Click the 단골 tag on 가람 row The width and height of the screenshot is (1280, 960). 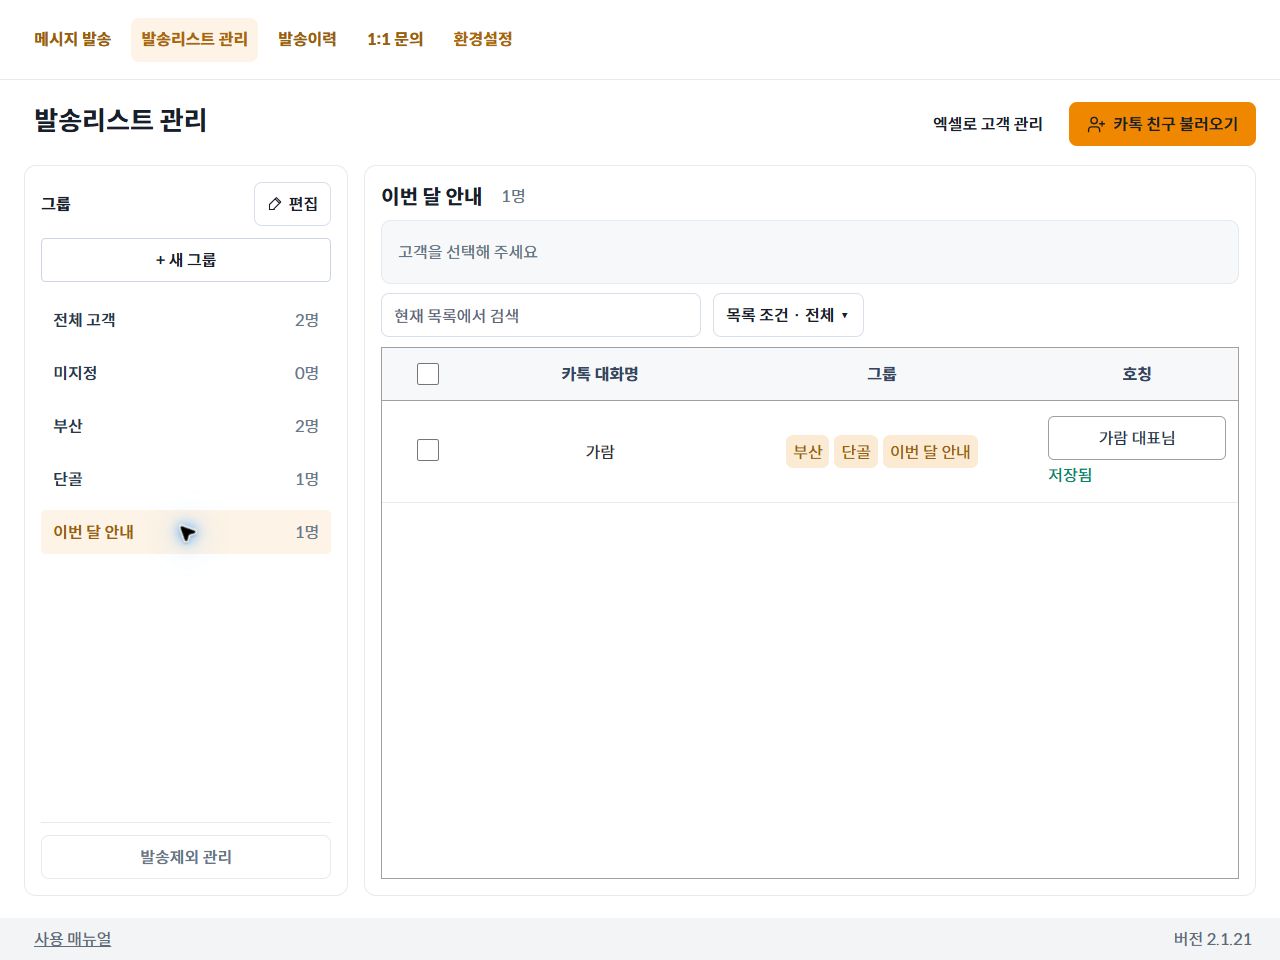tap(856, 452)
